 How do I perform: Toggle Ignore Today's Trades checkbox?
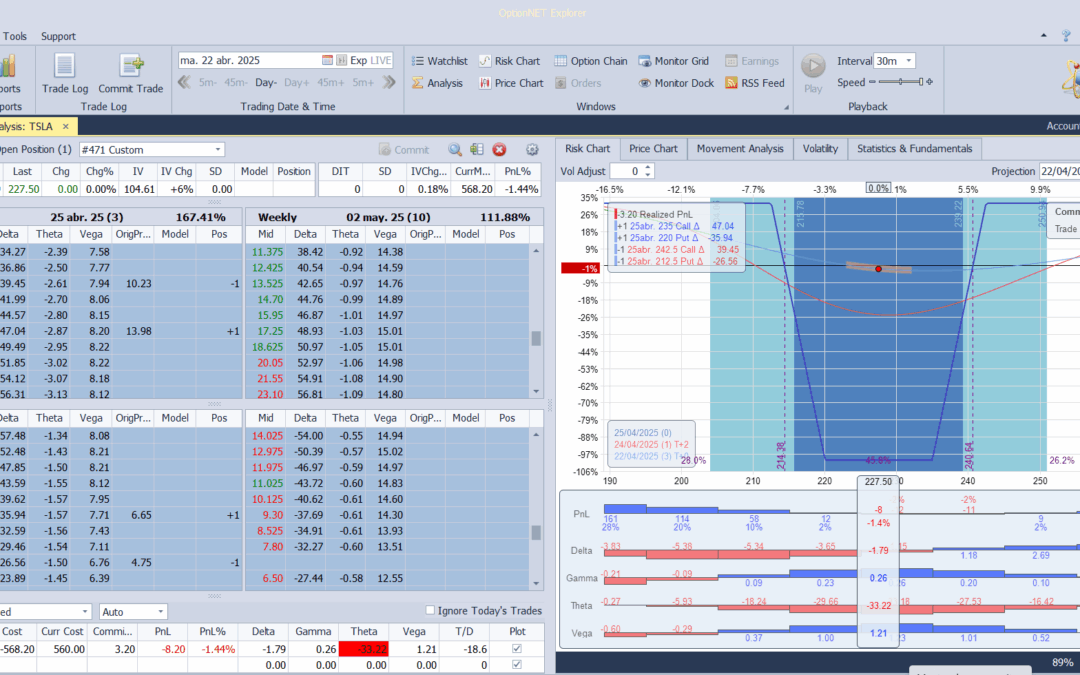click(430, 610)
